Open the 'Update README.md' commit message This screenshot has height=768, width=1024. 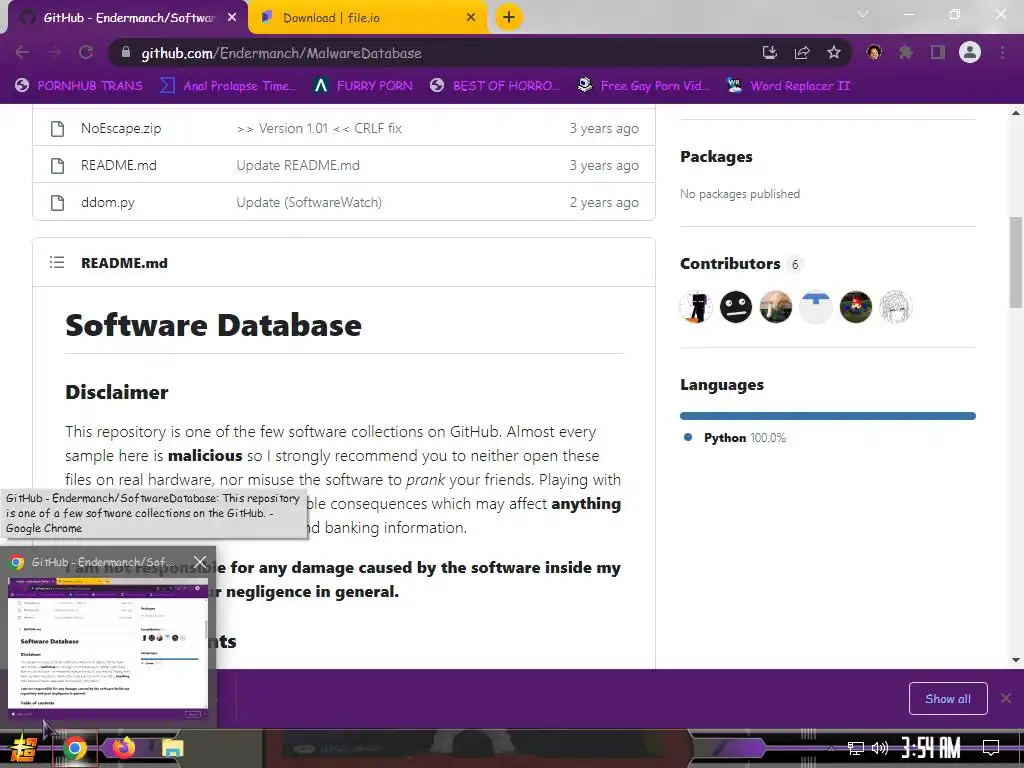[298, 165]
